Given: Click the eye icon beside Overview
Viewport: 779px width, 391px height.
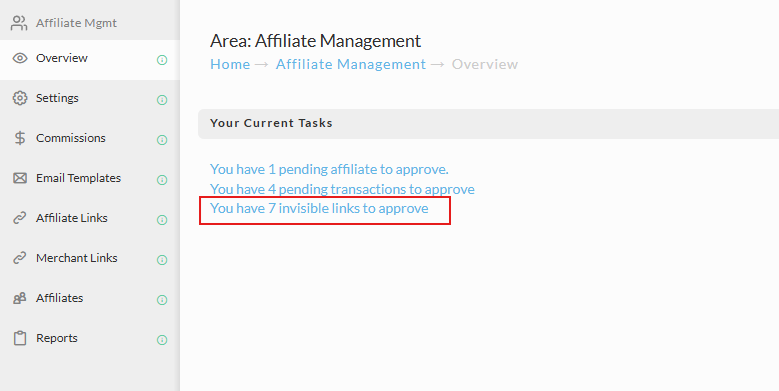Looking at the screenshot, I should [20, 58].
